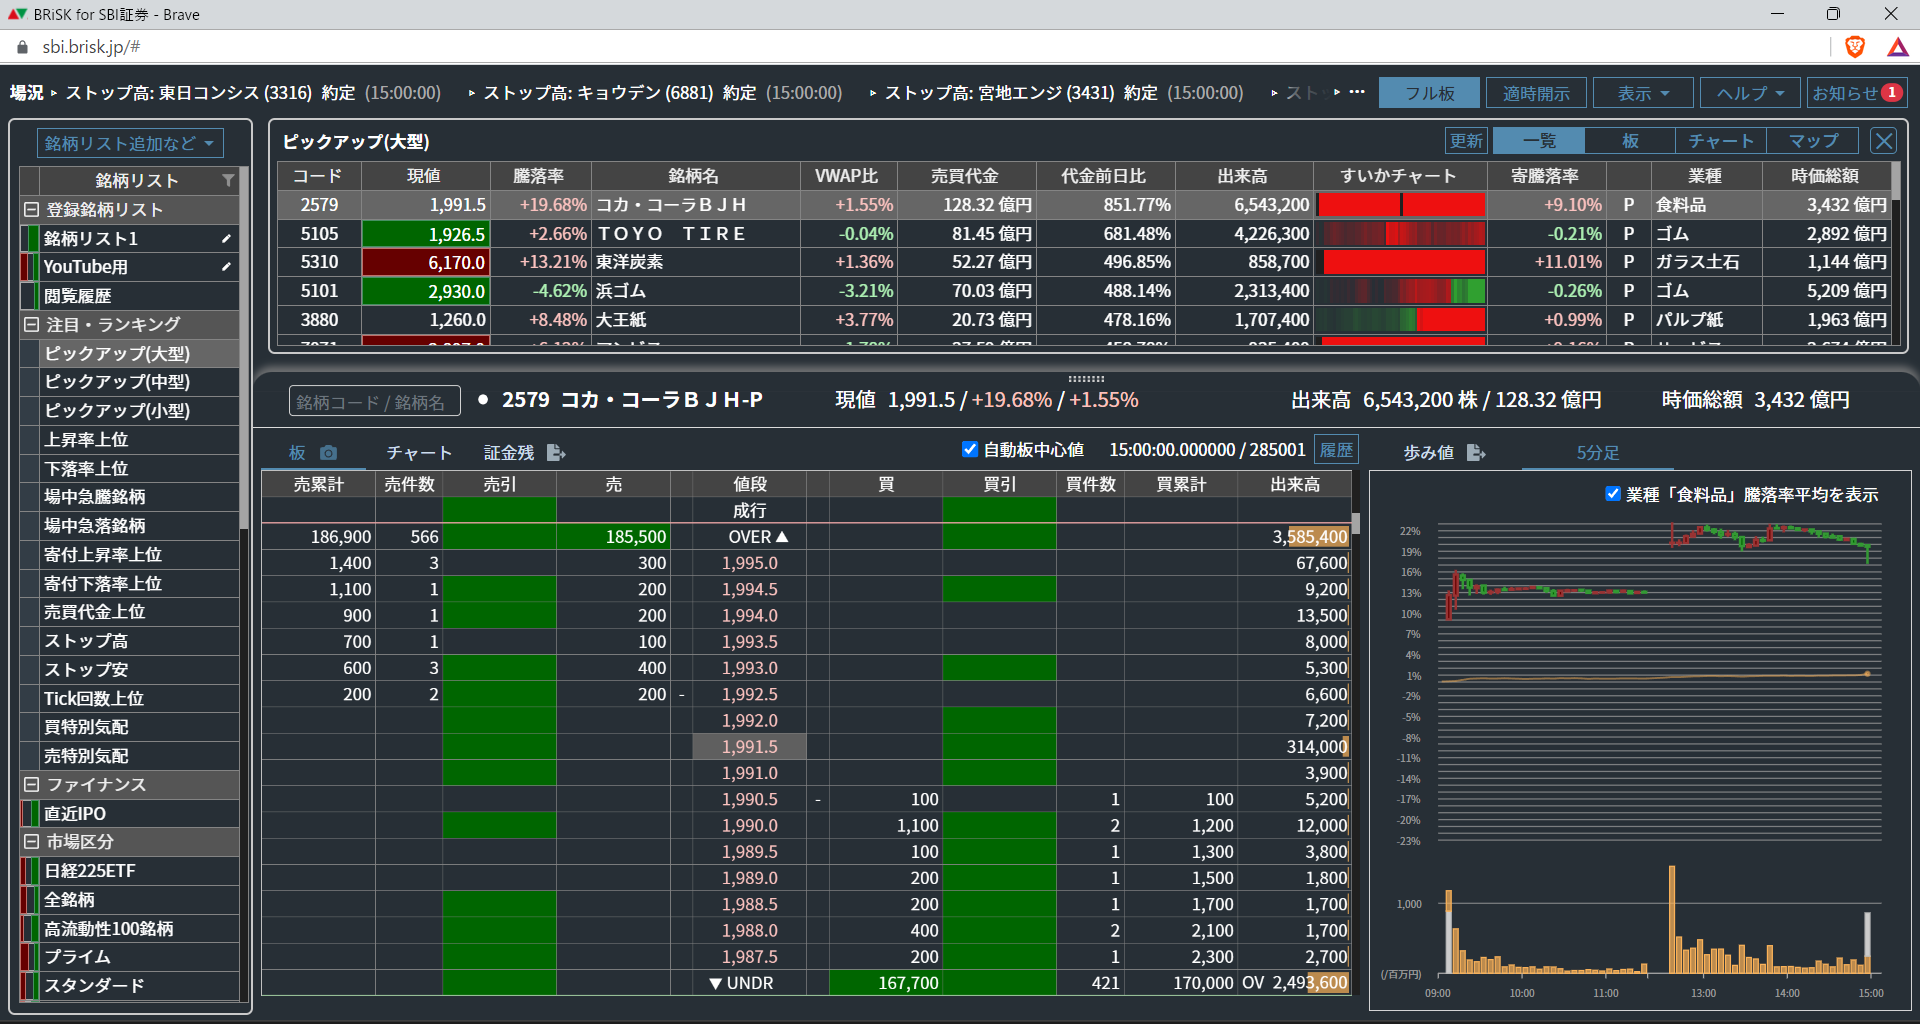Switch to the チャート tab in pickup panel

click(1721, 141)
